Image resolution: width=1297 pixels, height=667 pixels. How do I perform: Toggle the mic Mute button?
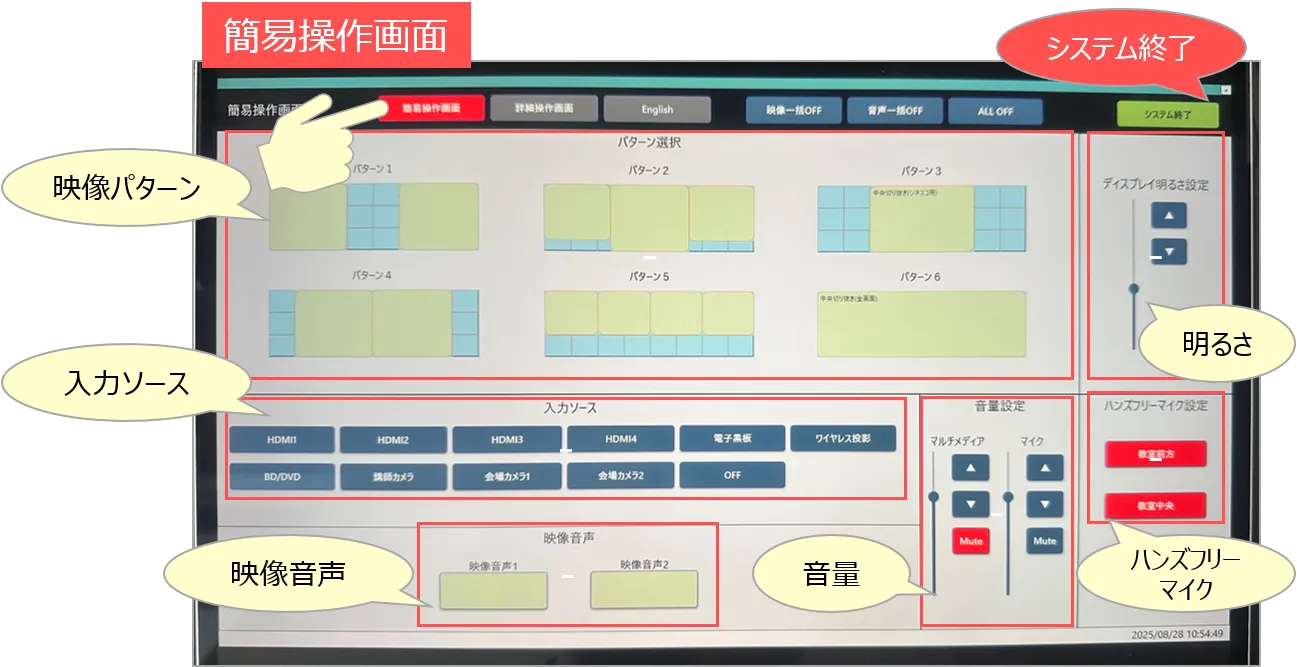[1044, 541]
